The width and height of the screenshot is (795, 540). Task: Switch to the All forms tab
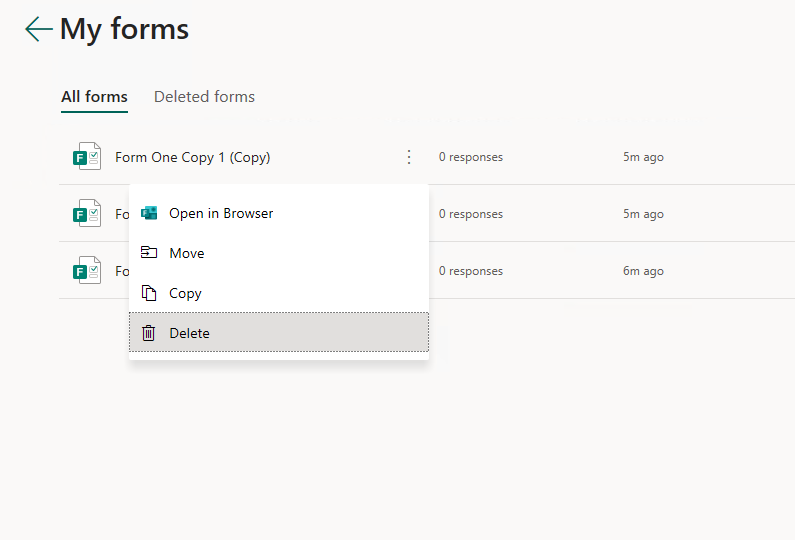click(x=94, y=97)
